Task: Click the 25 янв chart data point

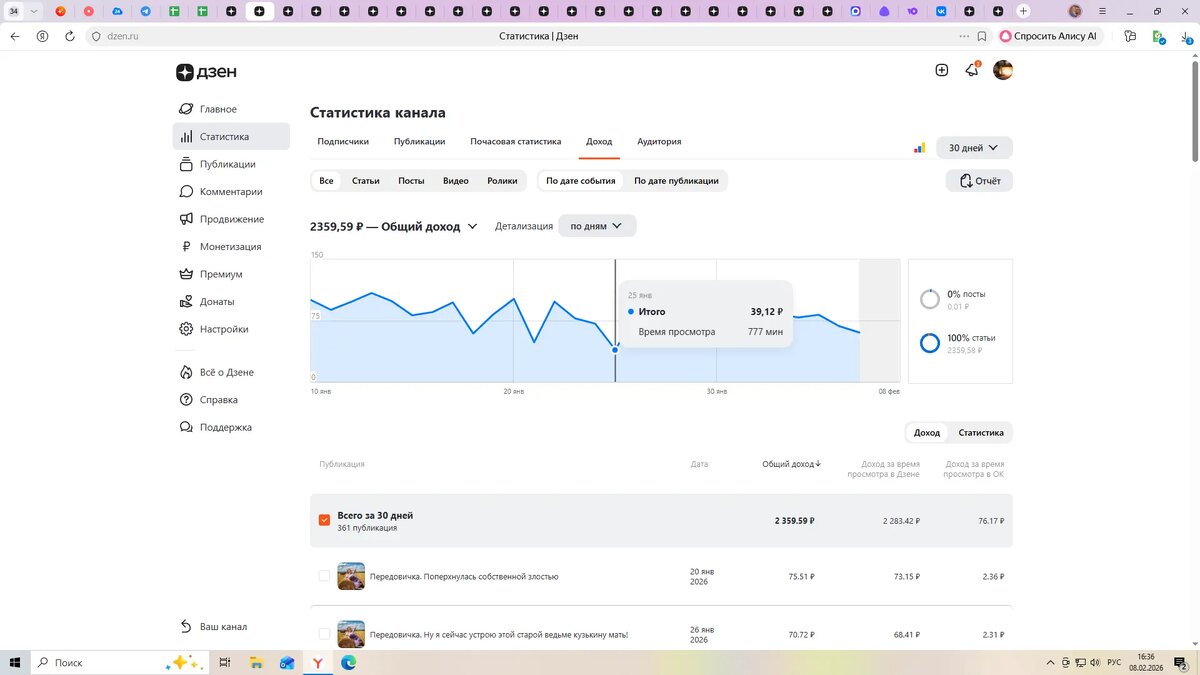Action: pyautogui.click(x=615, y=349)
